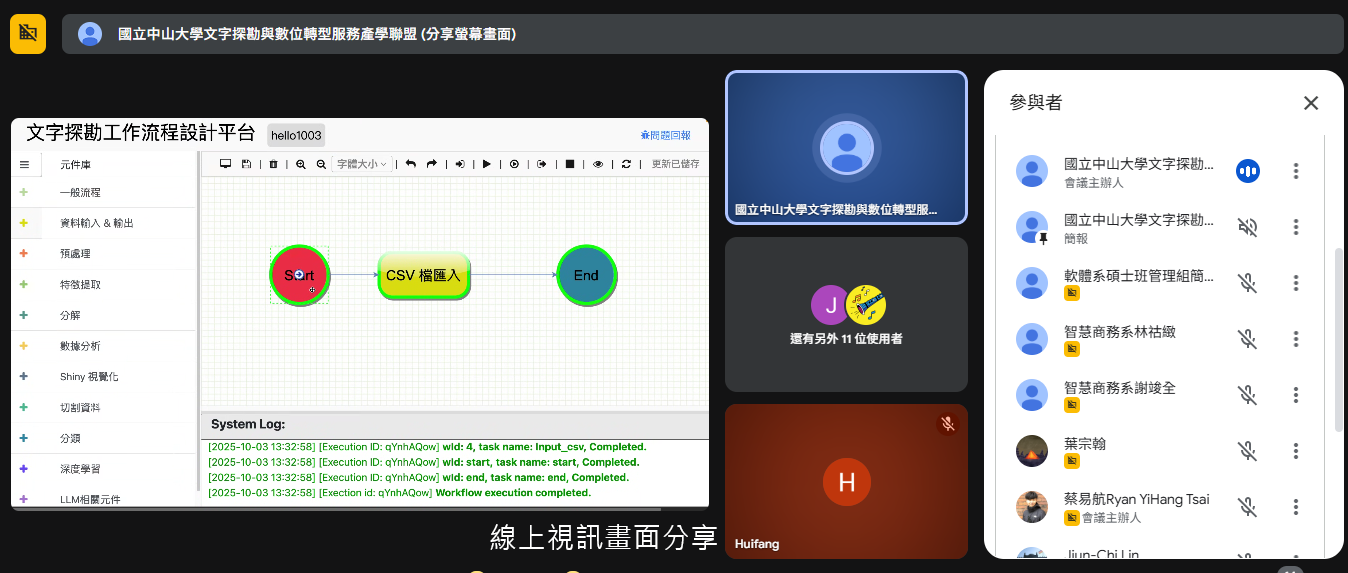The height and width of the screenshot is (573, 1348).
Task: Open the 字體大小 font size dropdown
Action: pos(361,164)
